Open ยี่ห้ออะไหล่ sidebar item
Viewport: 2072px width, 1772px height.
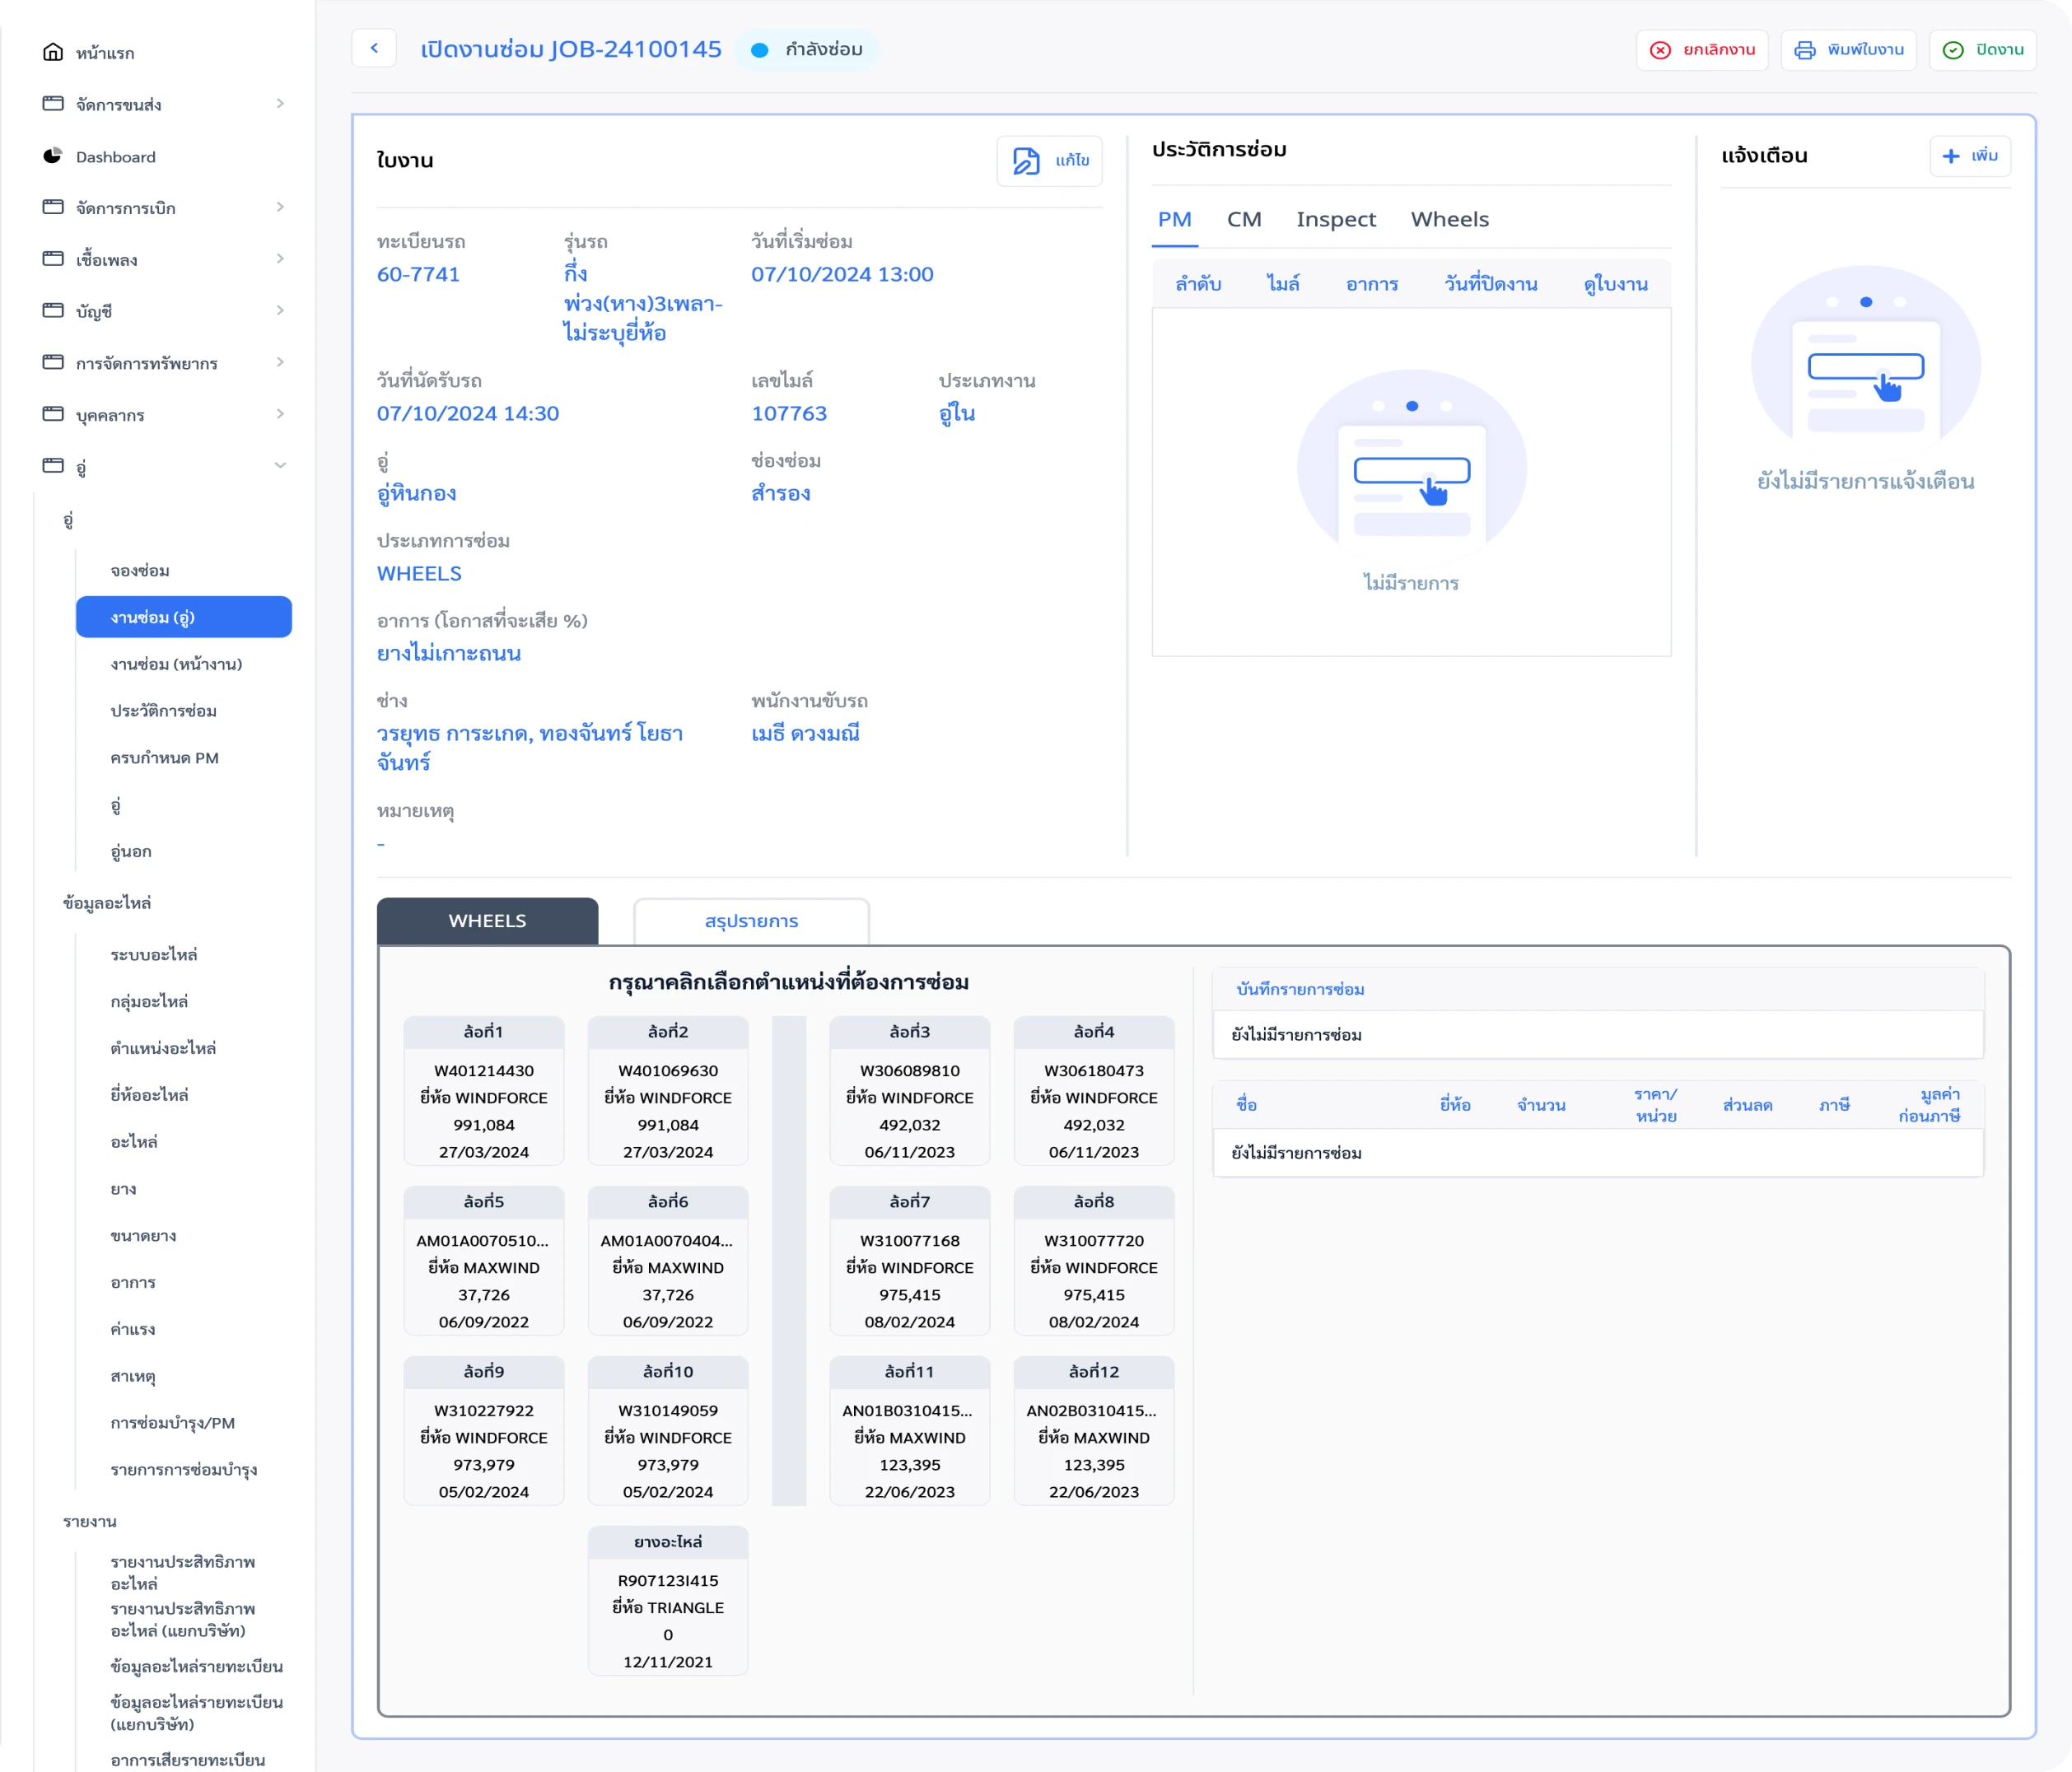(x=149, y=1095)
